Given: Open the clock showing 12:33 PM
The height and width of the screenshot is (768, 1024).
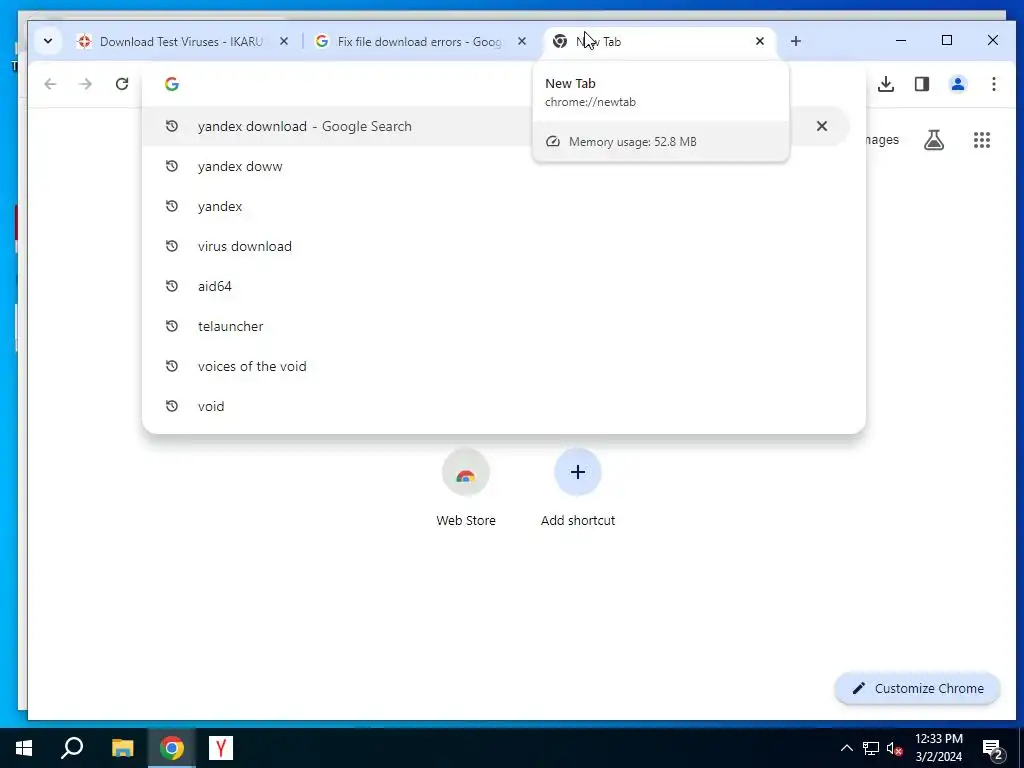Looking at the screenshot, I should (938, 748).
